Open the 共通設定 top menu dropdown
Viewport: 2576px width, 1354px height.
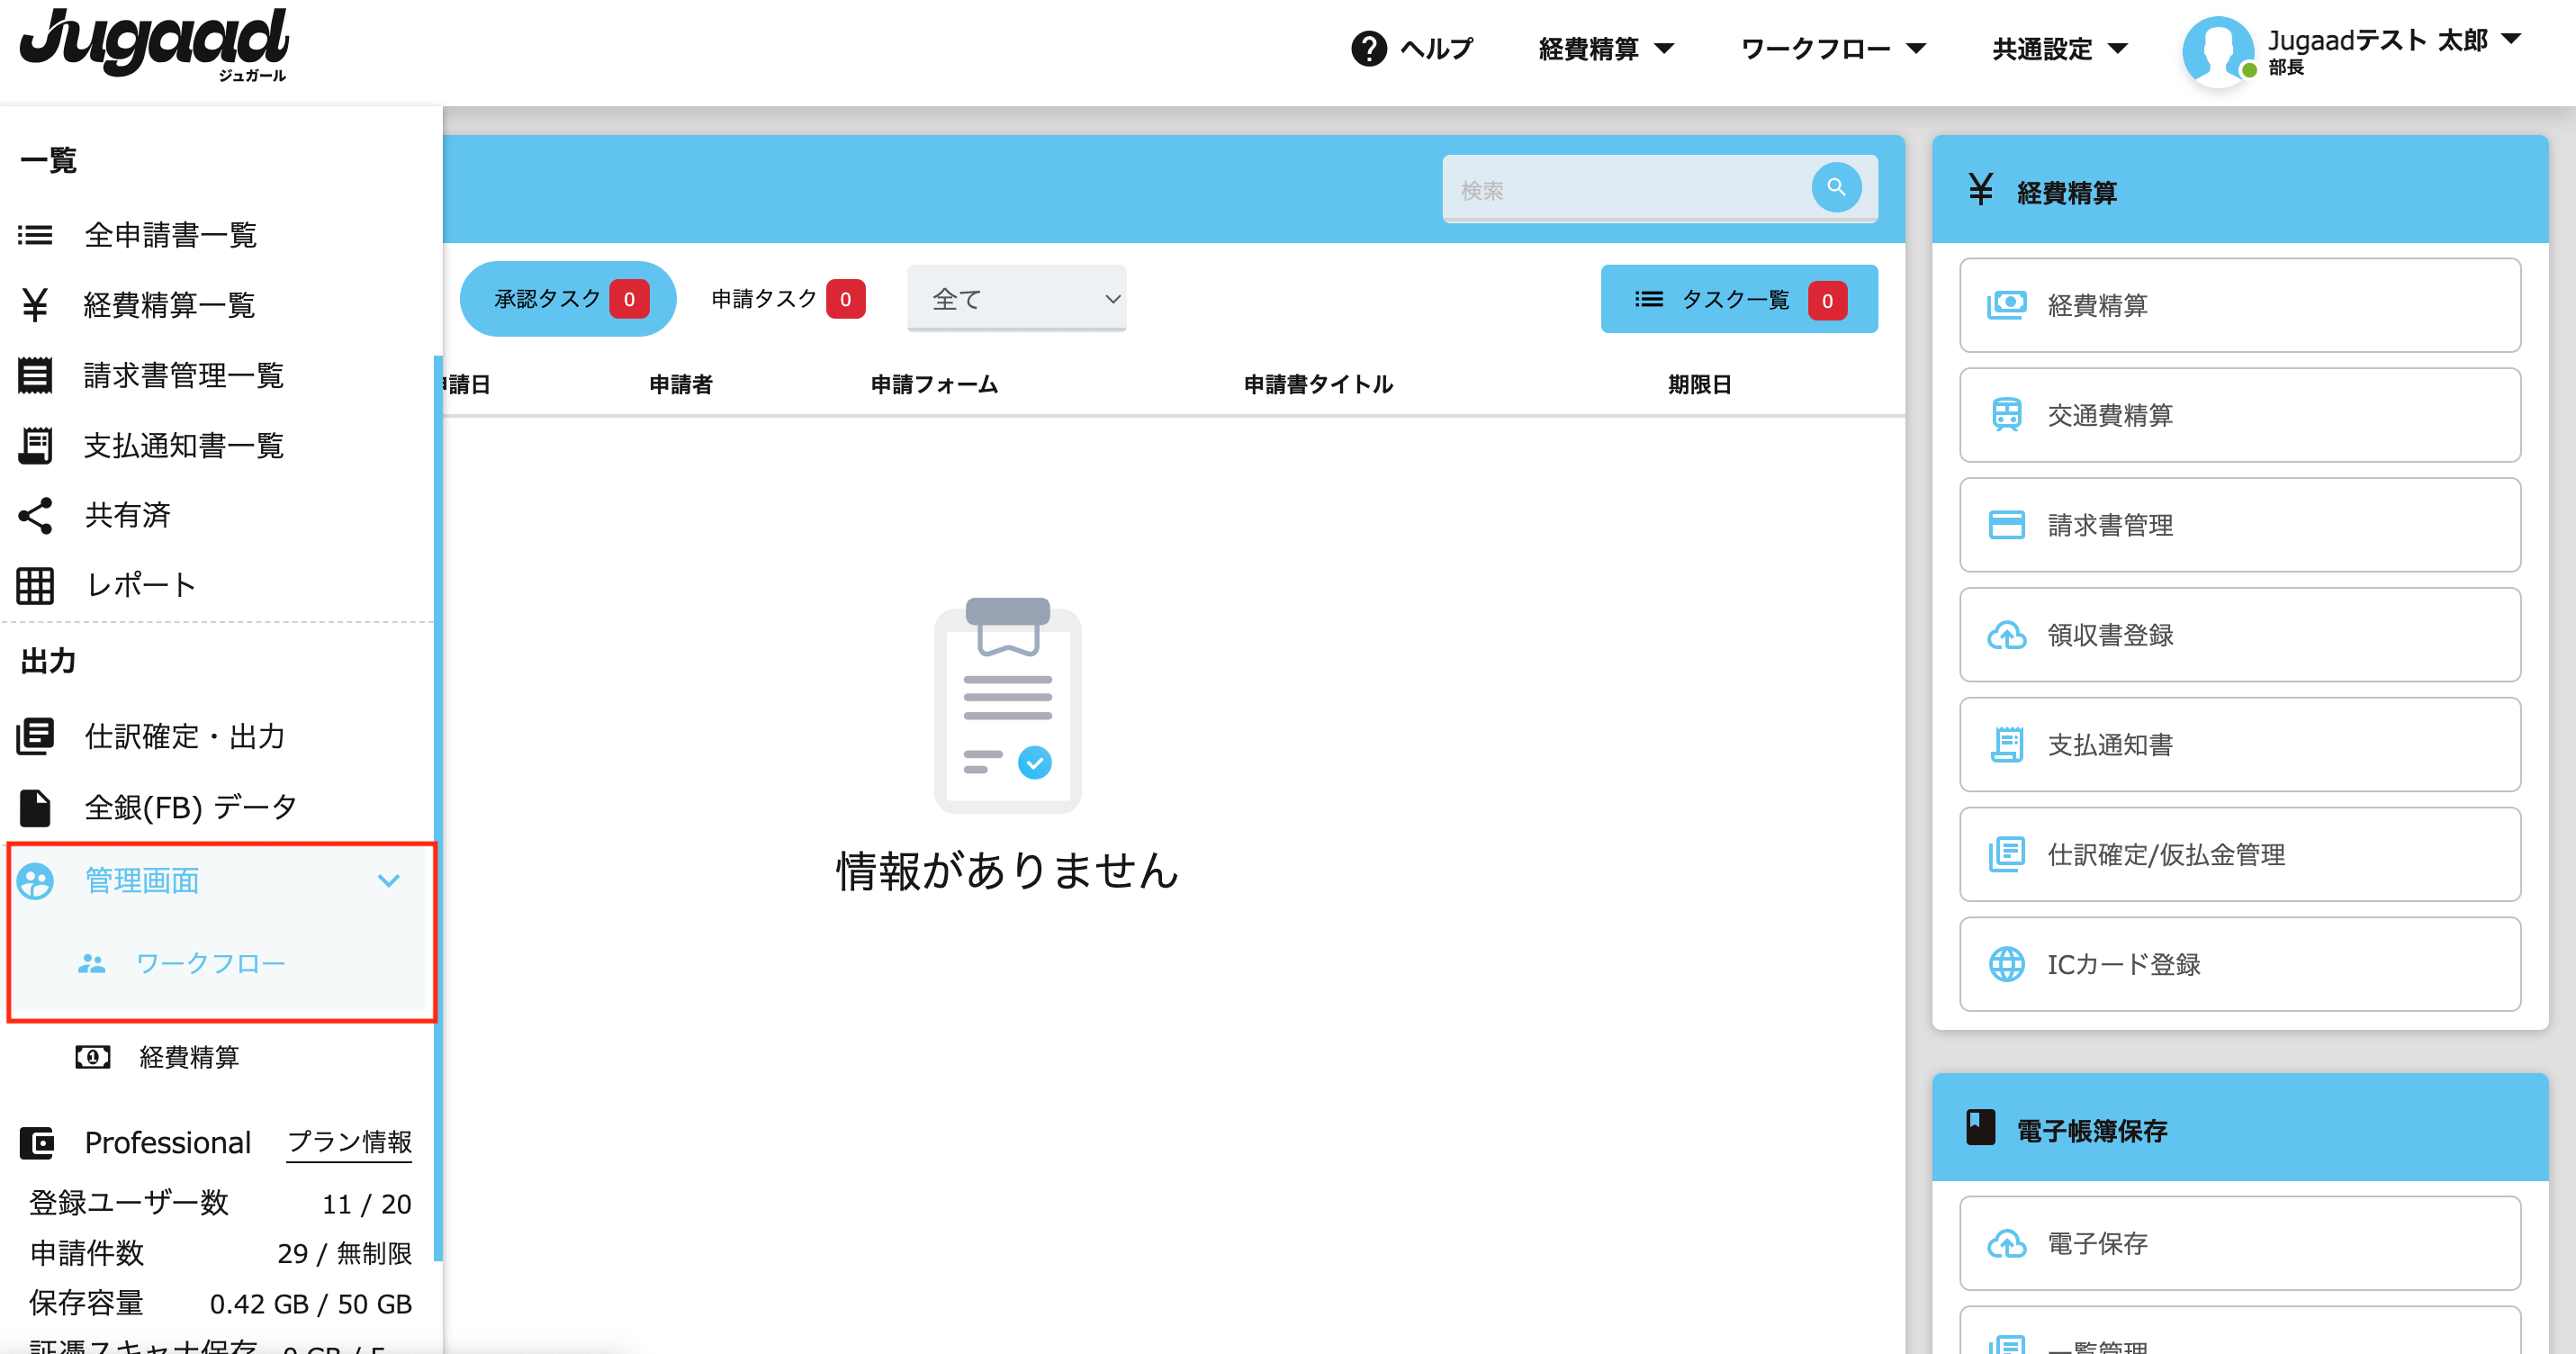(x=2060, y=48)
